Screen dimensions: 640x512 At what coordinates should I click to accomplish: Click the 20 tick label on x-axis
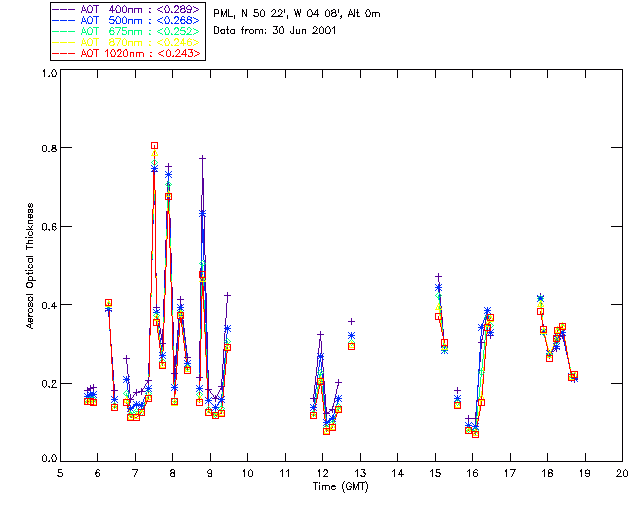point(622,472)
